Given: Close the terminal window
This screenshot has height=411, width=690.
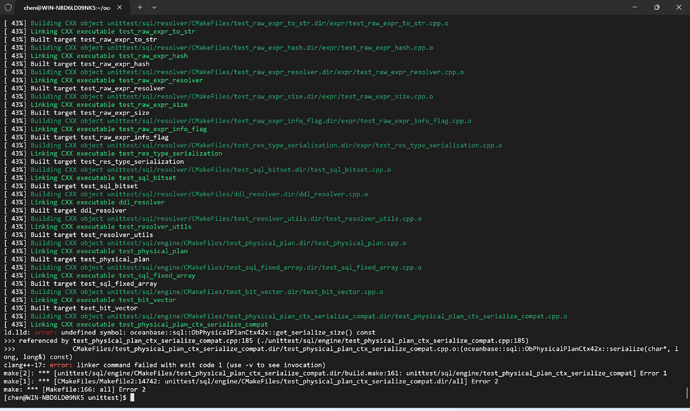Looking at the screenshot, I should [679, 7].
